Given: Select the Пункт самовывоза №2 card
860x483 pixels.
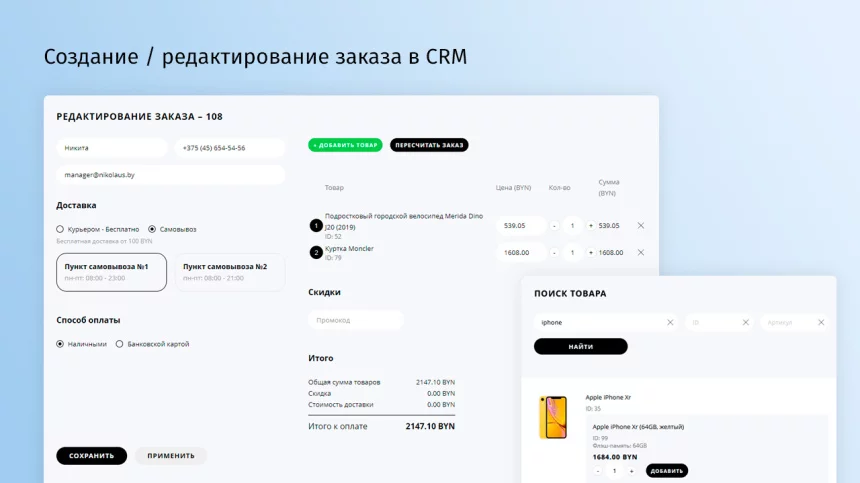Looking at the screenshot, I should pos(230,272).
